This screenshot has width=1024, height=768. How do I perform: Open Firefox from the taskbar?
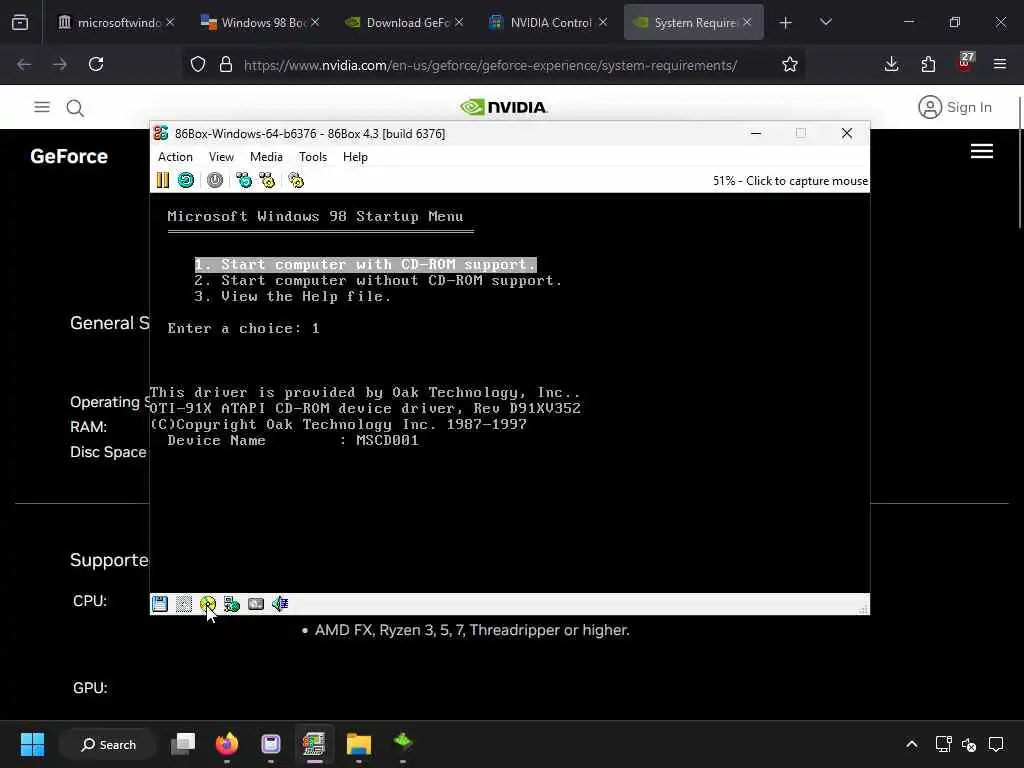click(x=227, y=744)
